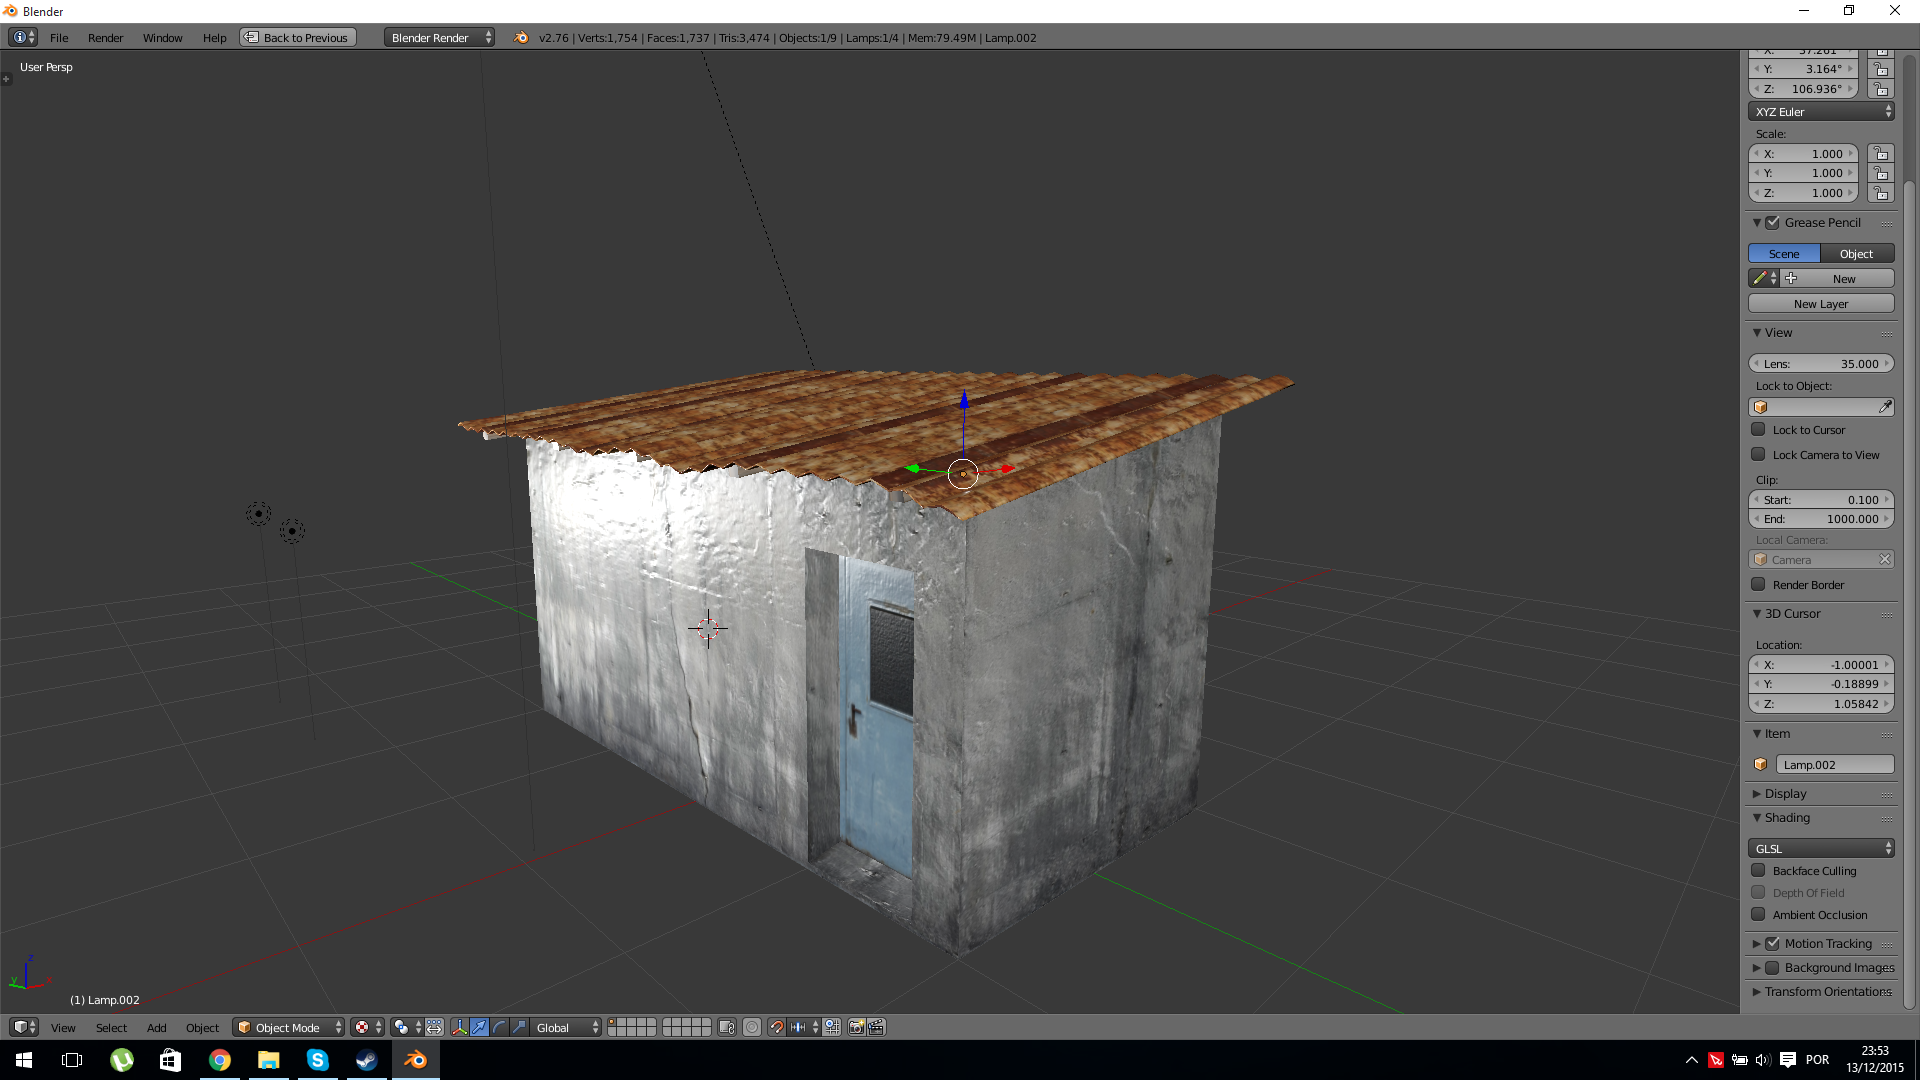Open the Object Mode dropdown
This screenshot has width=1920, height=1080.
pos(288,1027)
